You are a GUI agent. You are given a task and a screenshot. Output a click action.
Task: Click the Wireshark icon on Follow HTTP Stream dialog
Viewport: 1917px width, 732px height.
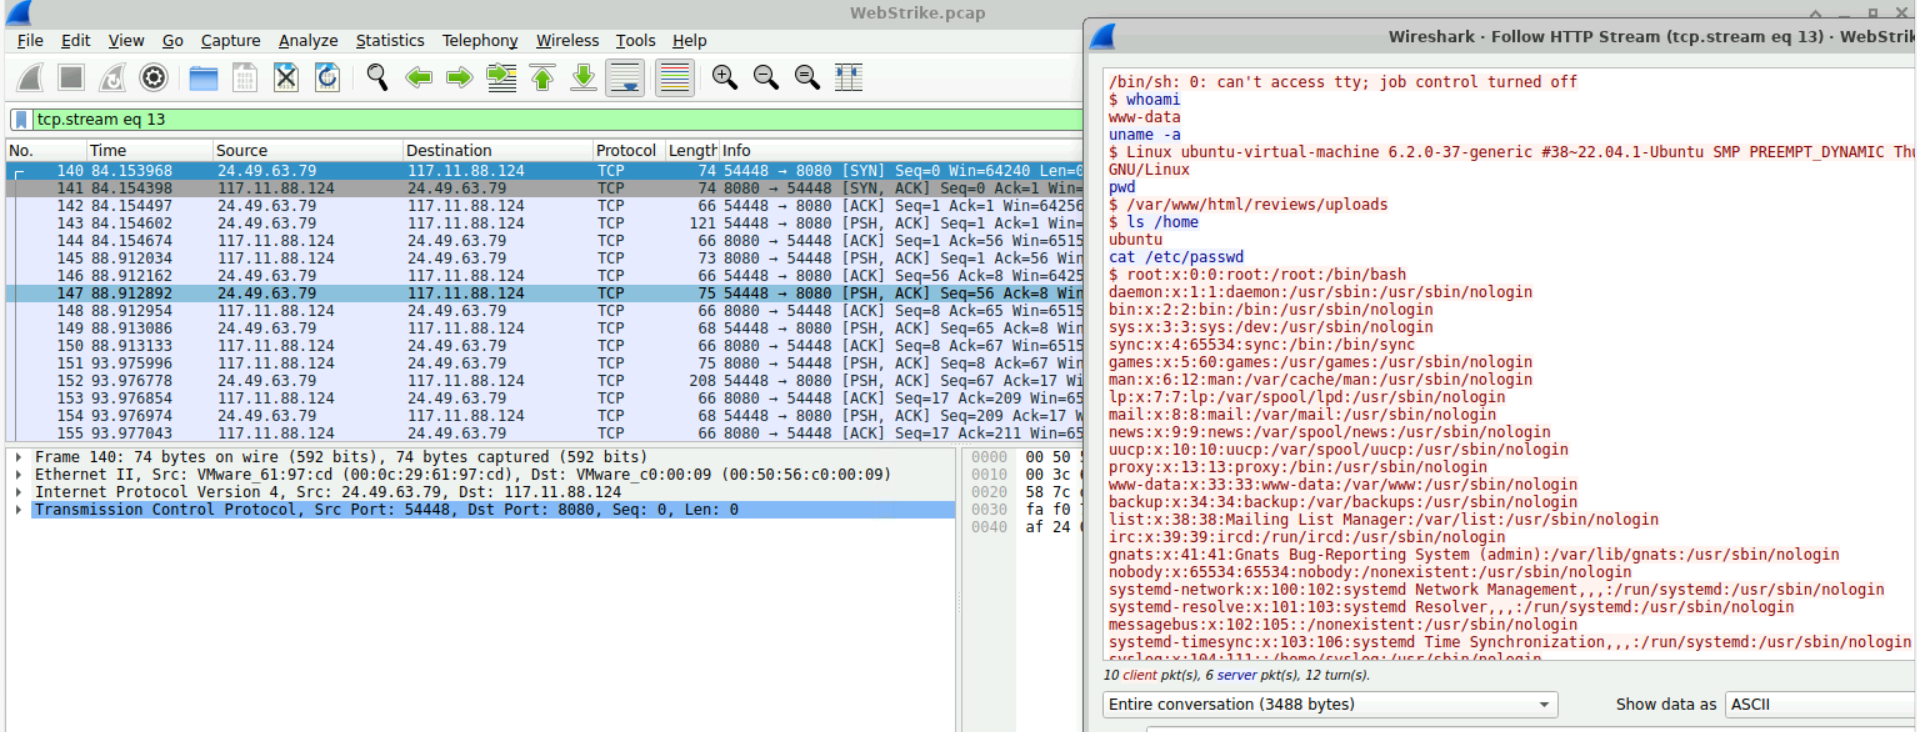(1102, 37)
